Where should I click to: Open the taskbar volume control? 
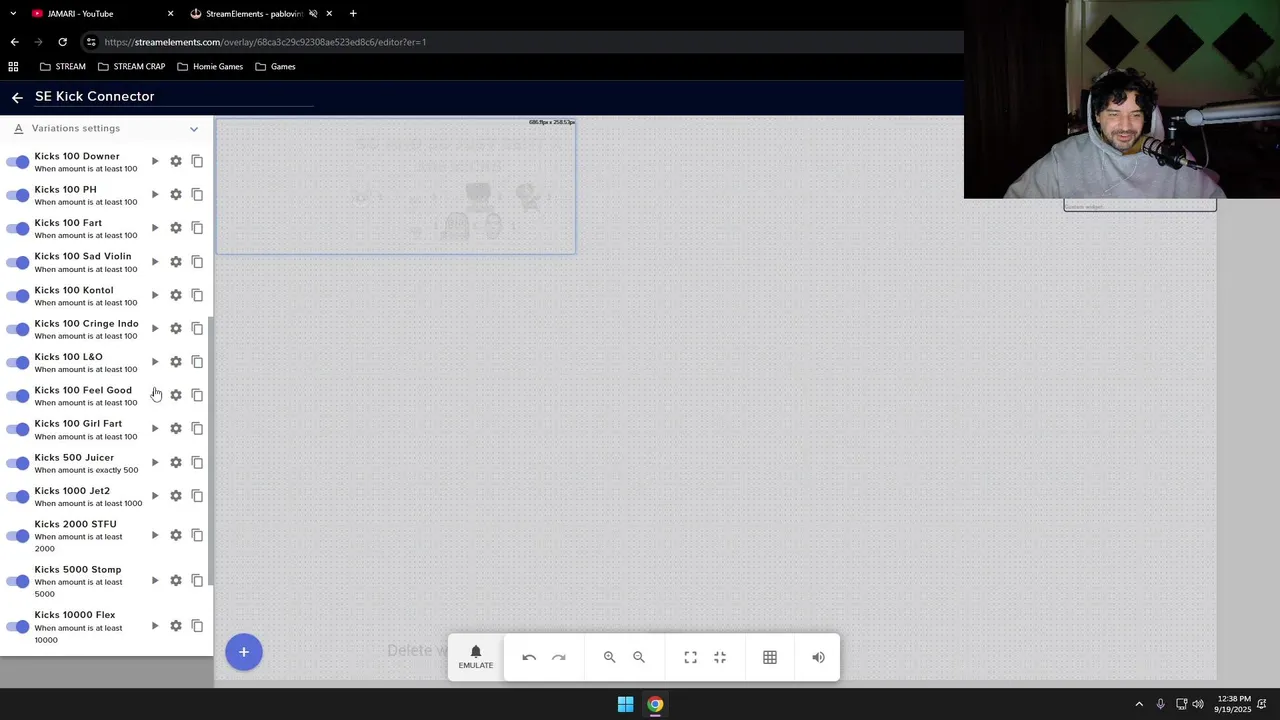click(x=1198, y=704)
